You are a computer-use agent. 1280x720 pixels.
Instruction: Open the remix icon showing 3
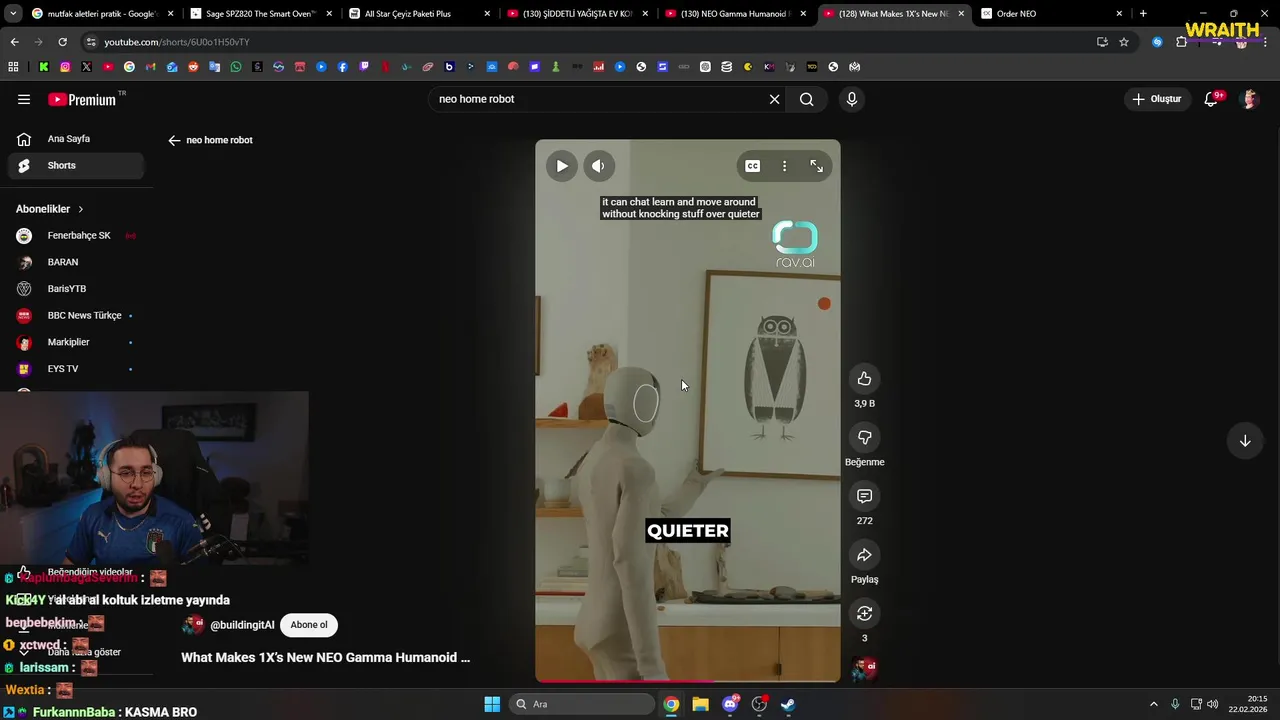click(865, 614)
